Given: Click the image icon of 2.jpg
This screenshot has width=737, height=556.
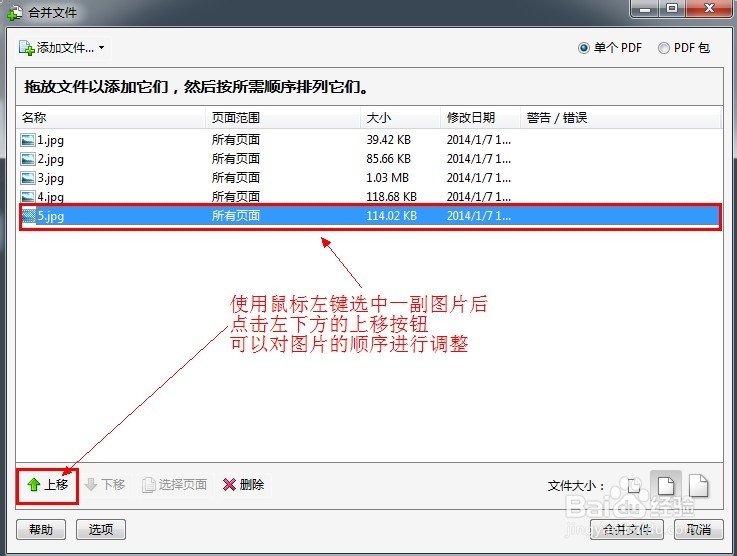Looking at the screenshot, I should [x=28, y=159].
